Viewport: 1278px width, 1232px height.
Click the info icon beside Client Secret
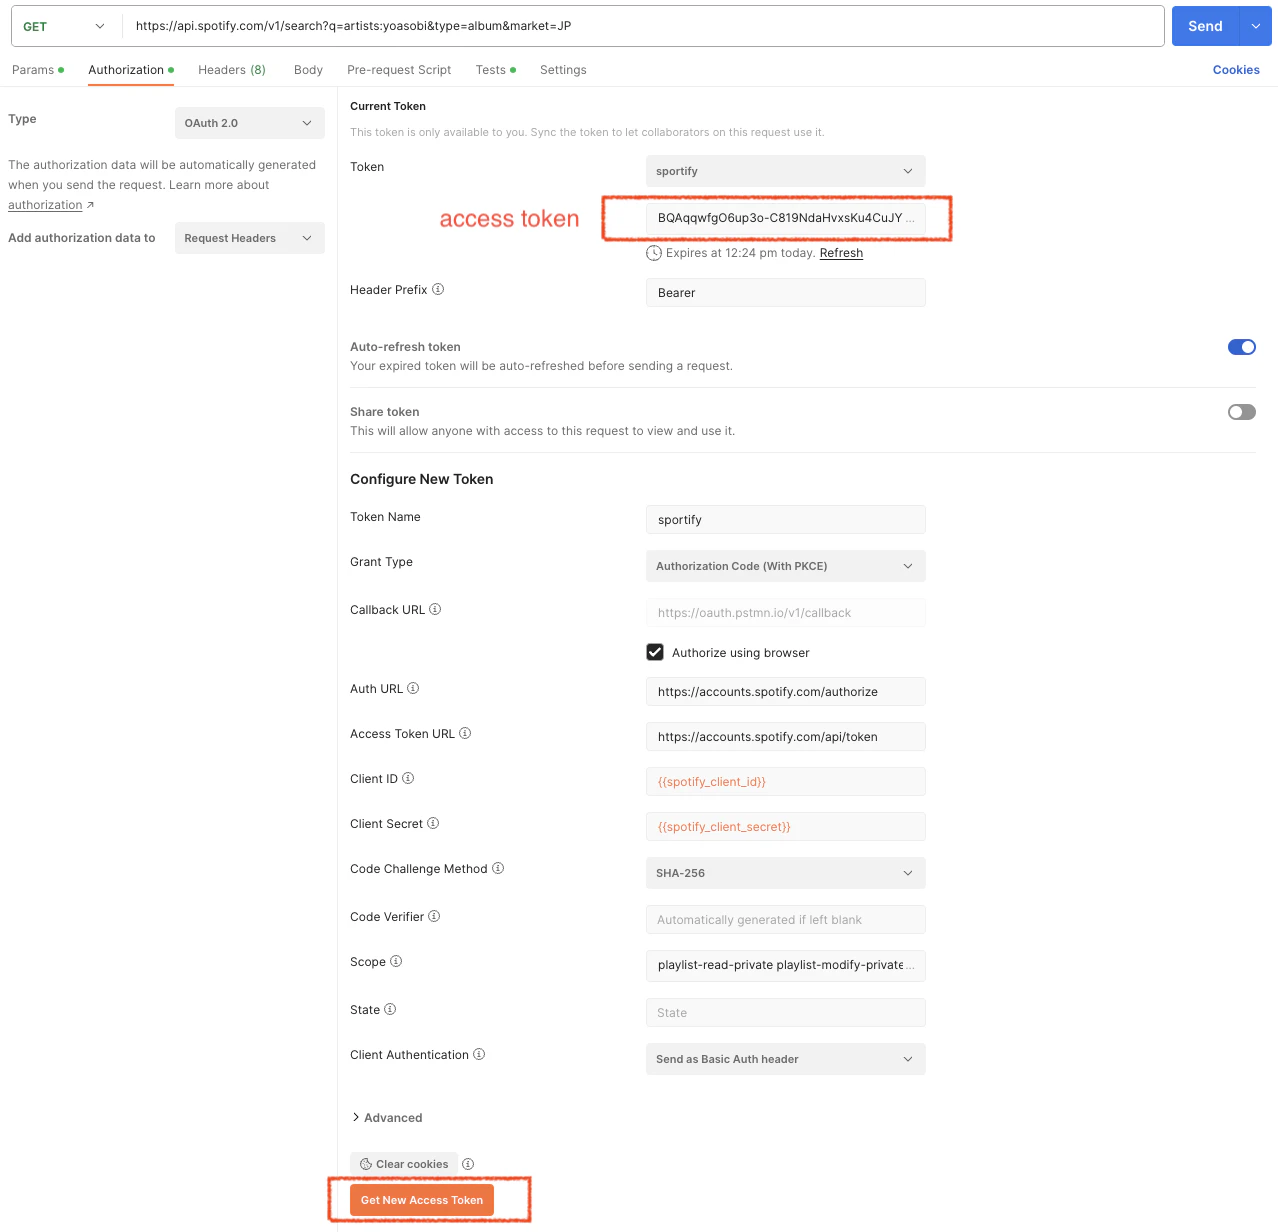click(x=433, y=823)
